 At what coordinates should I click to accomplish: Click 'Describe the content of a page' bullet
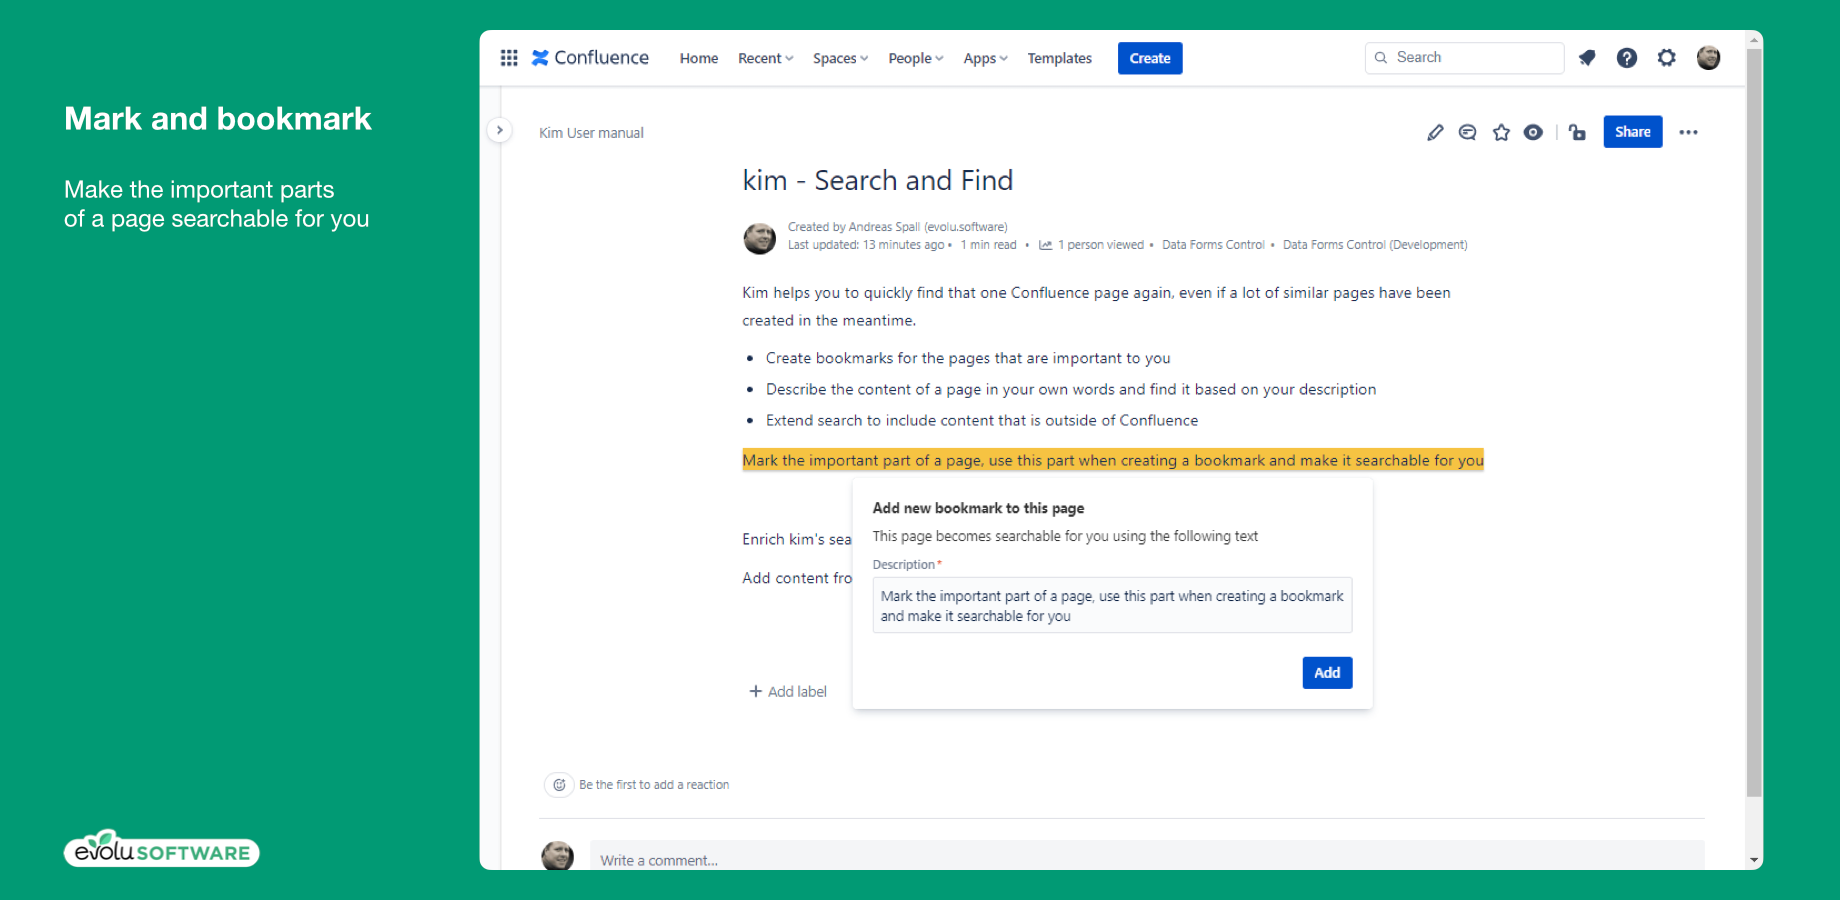(1071, 389)
